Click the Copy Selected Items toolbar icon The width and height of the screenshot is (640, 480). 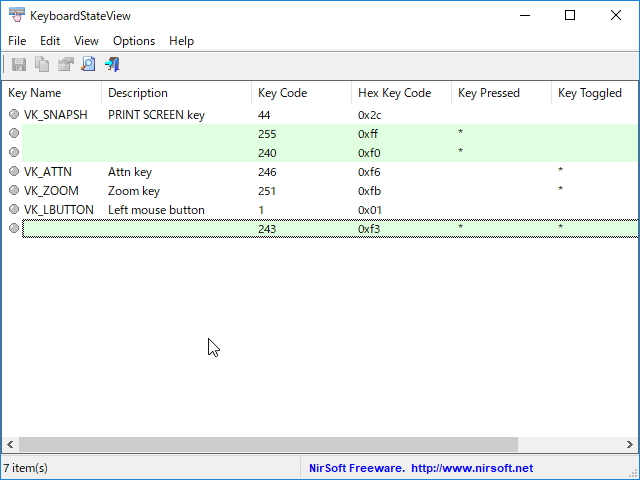[42, 64]
